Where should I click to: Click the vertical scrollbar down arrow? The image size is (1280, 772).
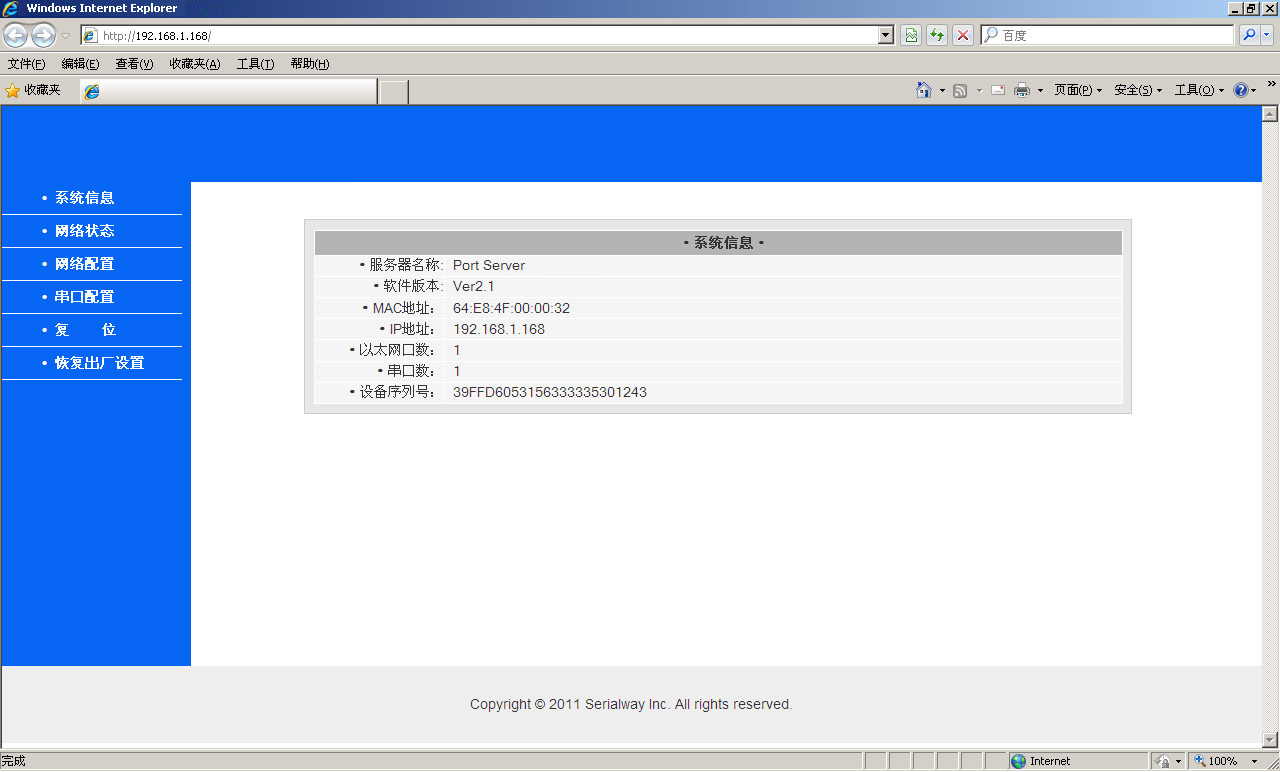[x=1271, y=738]
